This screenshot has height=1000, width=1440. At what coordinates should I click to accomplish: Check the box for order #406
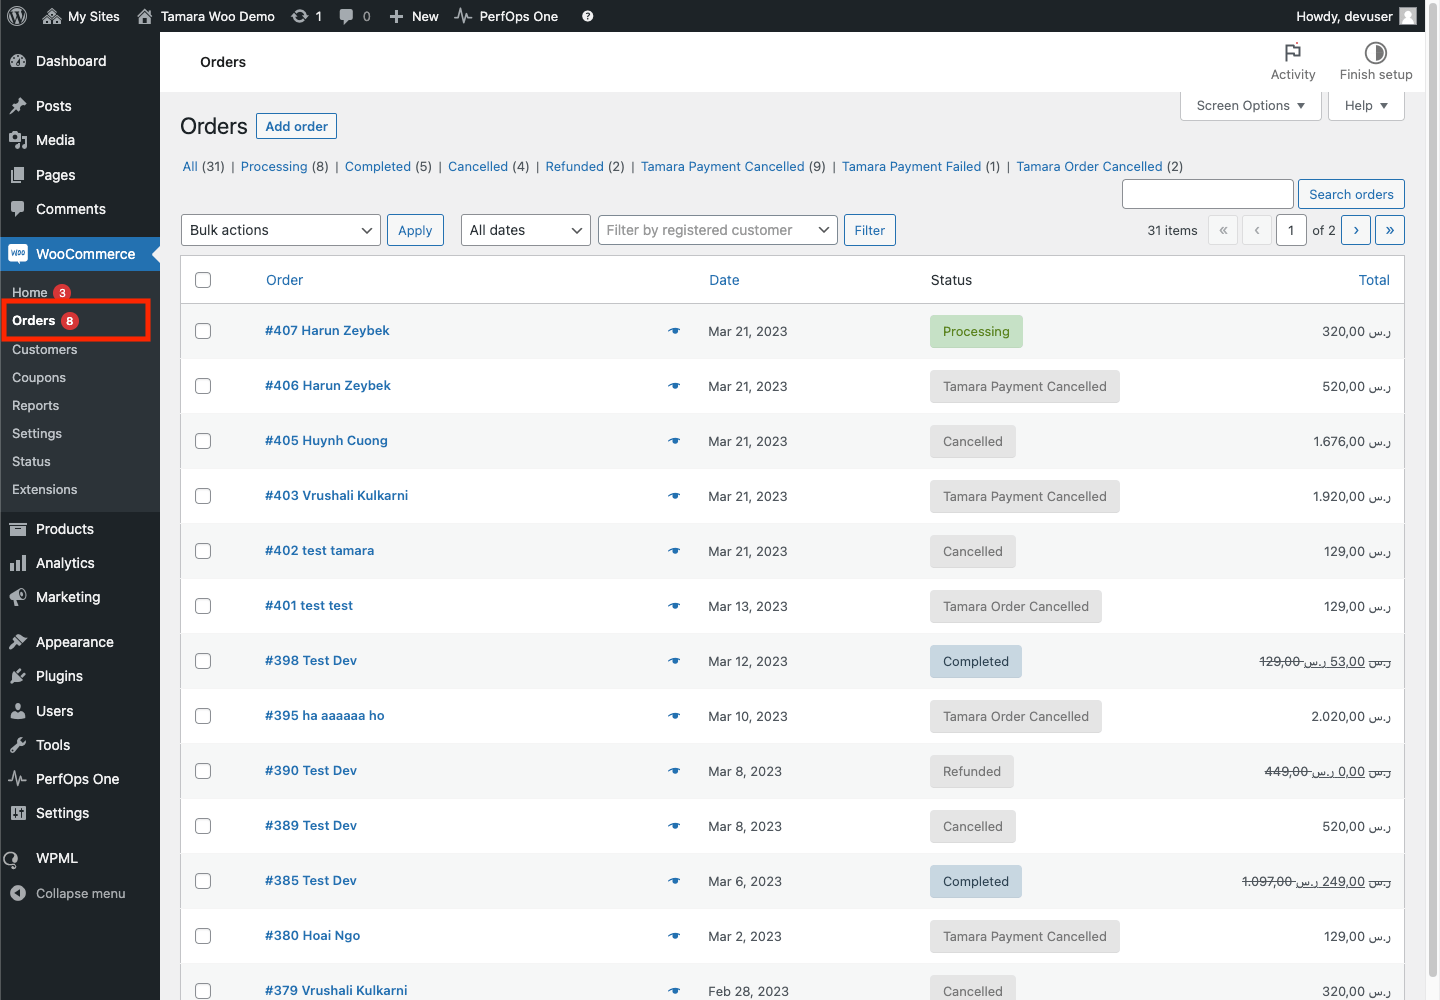(203, 386)
